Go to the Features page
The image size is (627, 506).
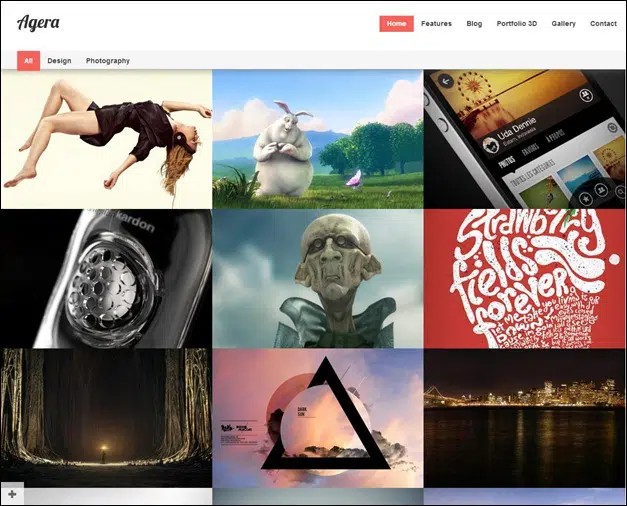click(436, 24)
